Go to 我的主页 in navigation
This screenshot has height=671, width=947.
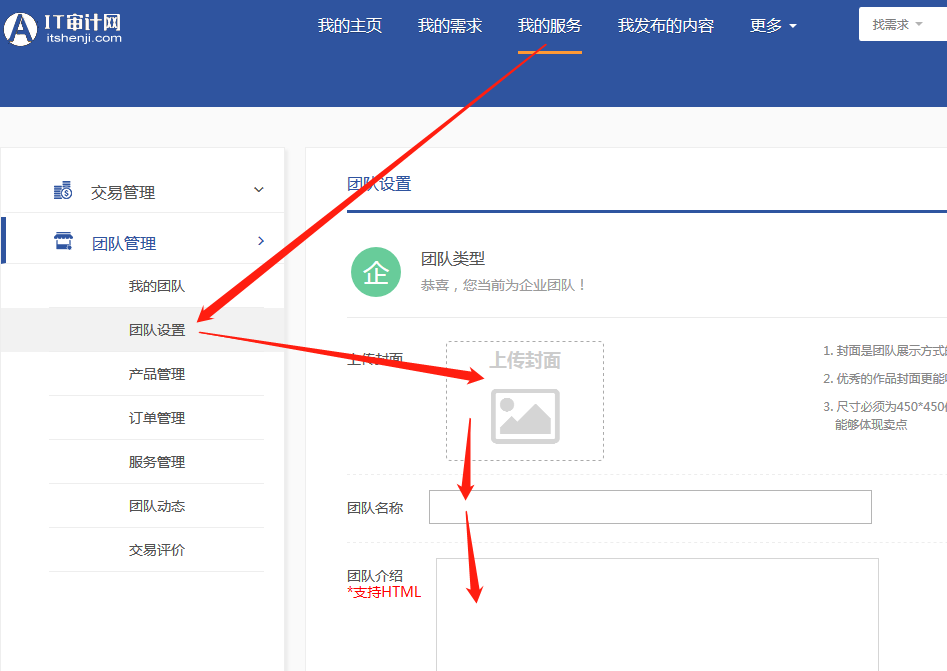[x=350, y=26]
